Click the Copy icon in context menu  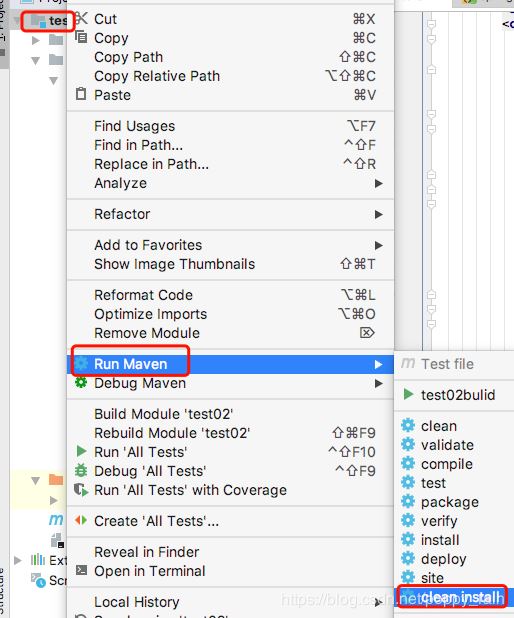(81, 37)
